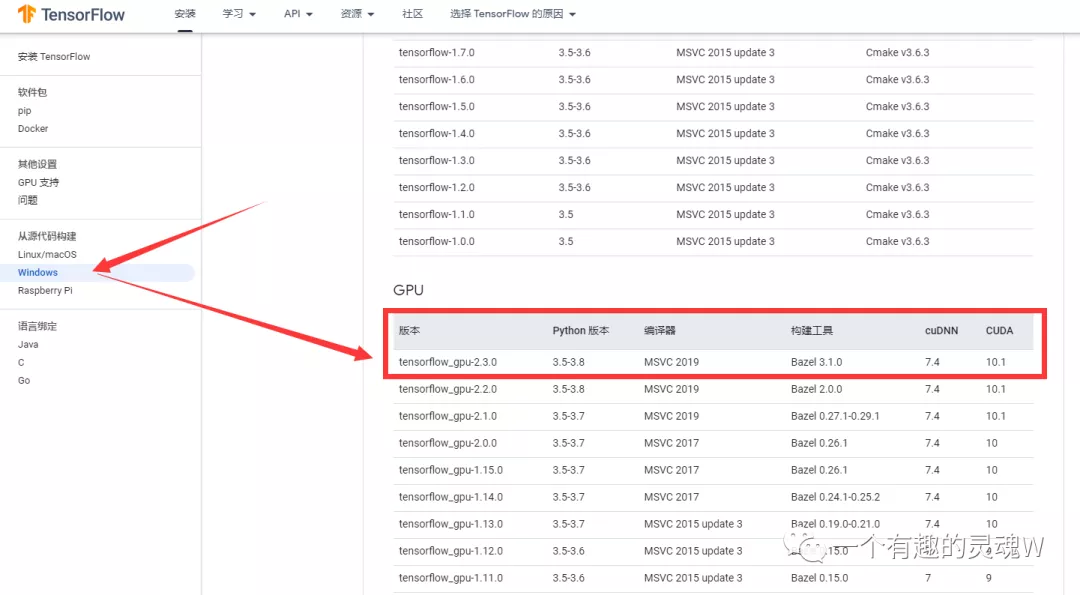Image resolution: width=1080 pixels, height=595 pixels.
Task: Click CUDA 10.1 in tensorflow_gpu-2.3.0 row
Action: pos(995,362)
